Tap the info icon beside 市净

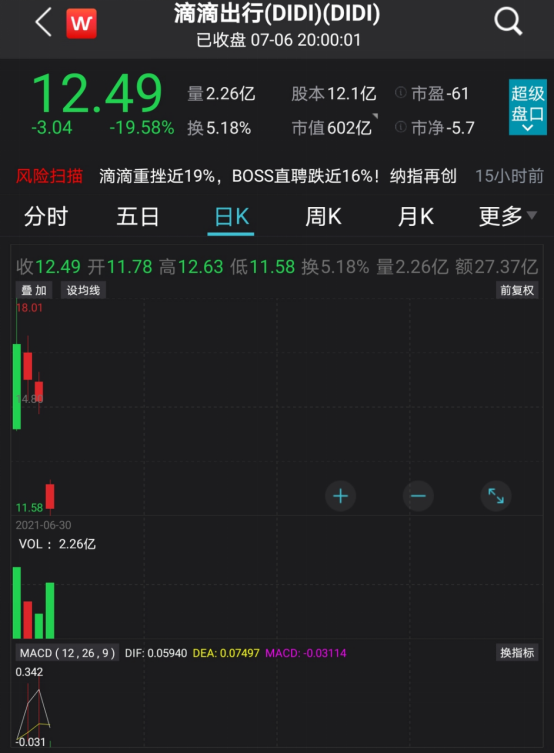400,127
